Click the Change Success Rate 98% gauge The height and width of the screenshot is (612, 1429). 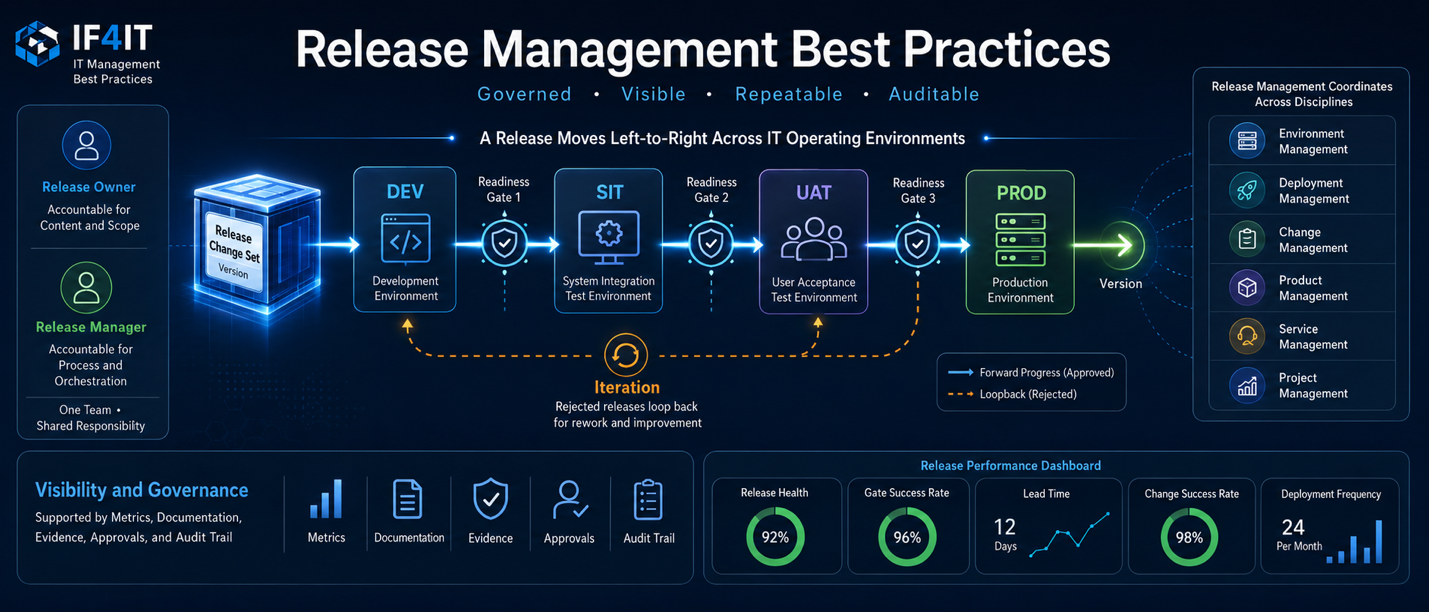[x=1189, y=537]
